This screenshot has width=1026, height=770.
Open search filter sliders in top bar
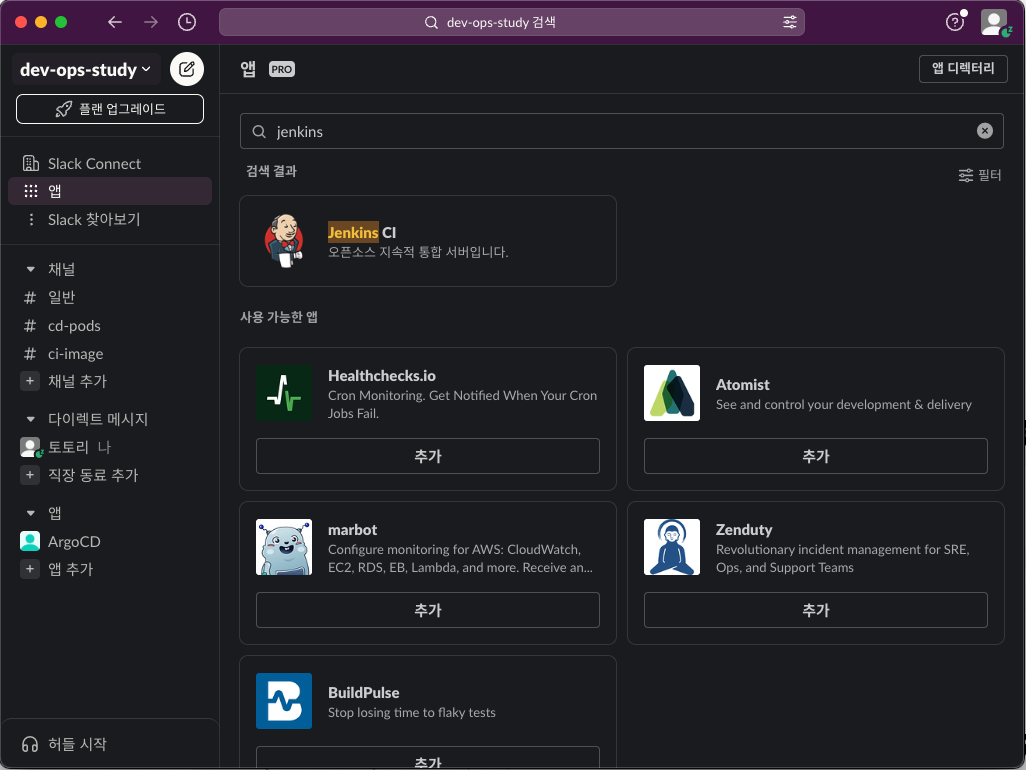[x=790, y=22]
